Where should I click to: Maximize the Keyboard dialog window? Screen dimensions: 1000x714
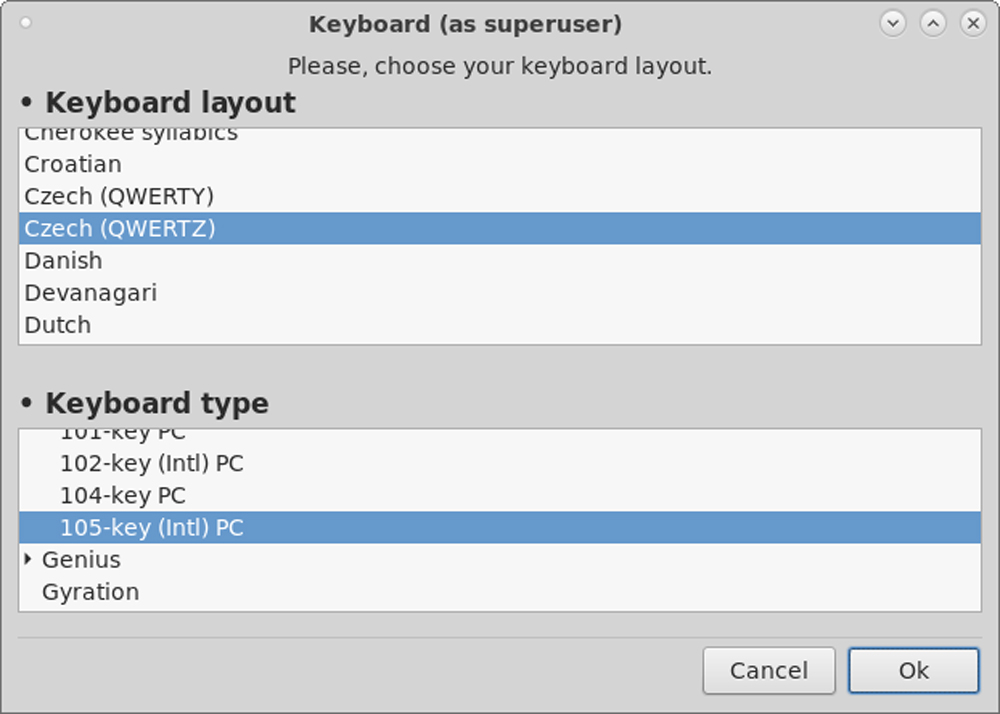(933, 23)
